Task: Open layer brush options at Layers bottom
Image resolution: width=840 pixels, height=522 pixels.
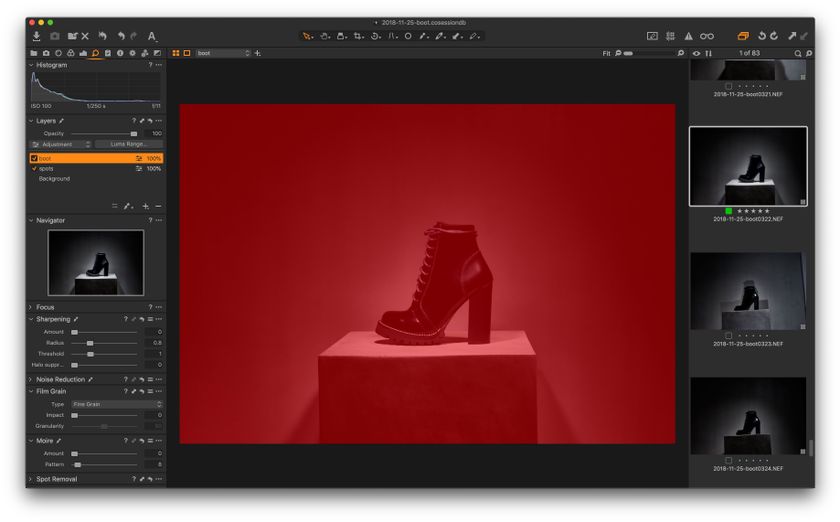Action: point(128,206)
